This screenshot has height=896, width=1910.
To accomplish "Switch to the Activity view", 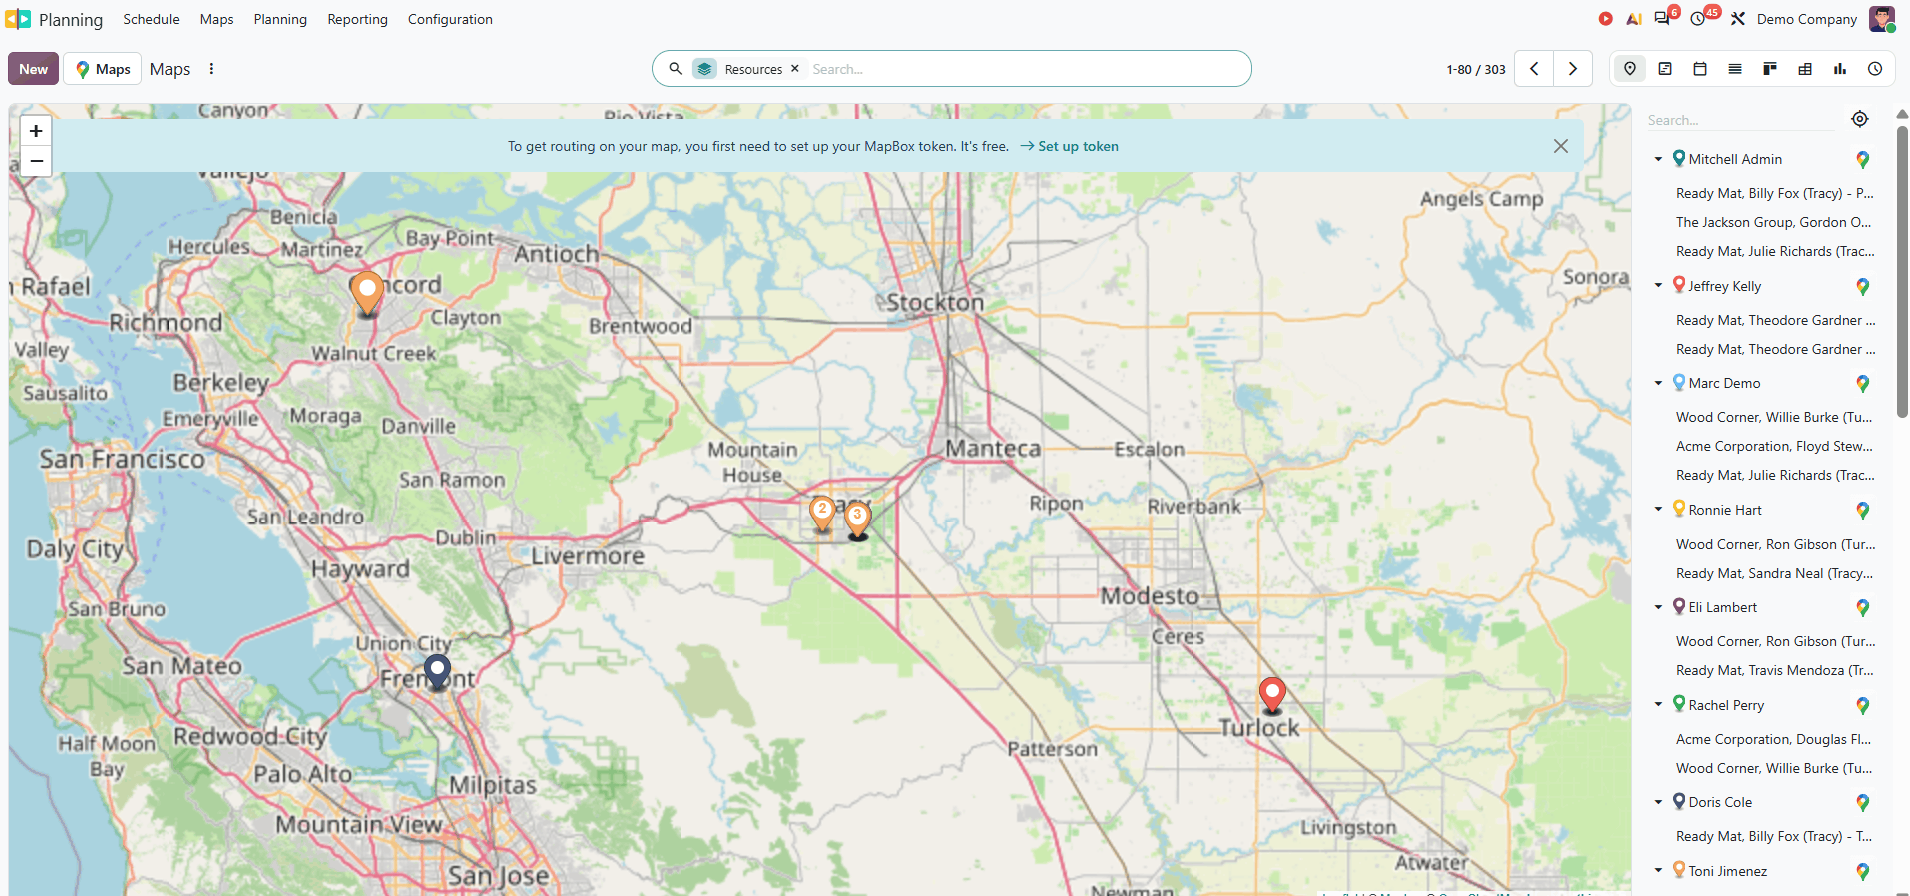I will pos(1875,69).
